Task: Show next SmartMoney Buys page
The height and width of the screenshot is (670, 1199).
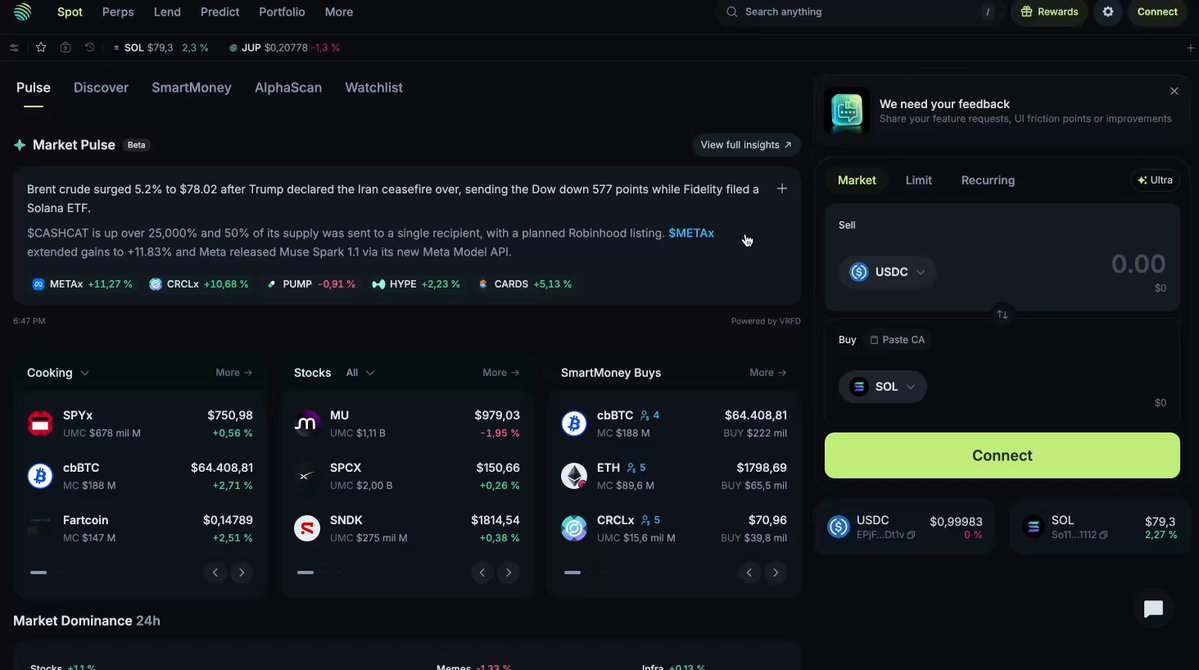Action: [x=775, y=572]
